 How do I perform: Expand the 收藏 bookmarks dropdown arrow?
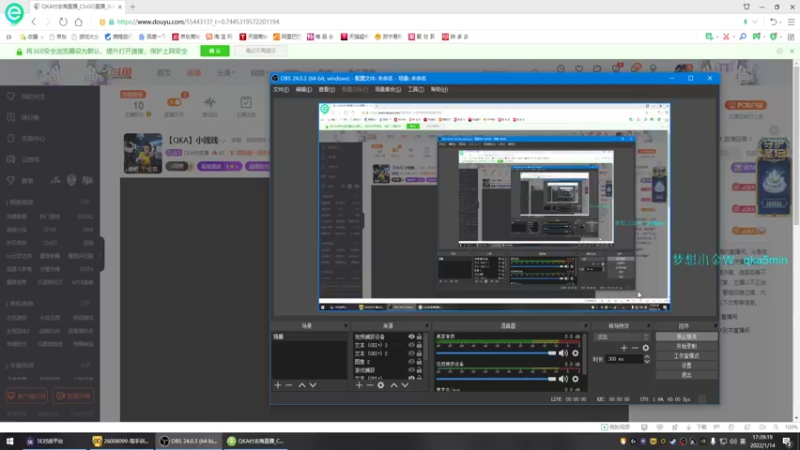coord(42,37)
